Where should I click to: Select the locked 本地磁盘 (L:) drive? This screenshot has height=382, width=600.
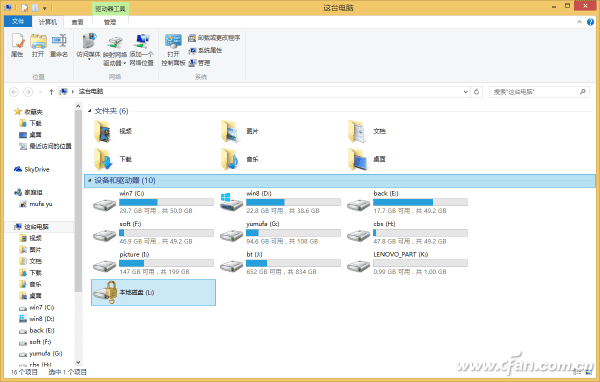153,292
